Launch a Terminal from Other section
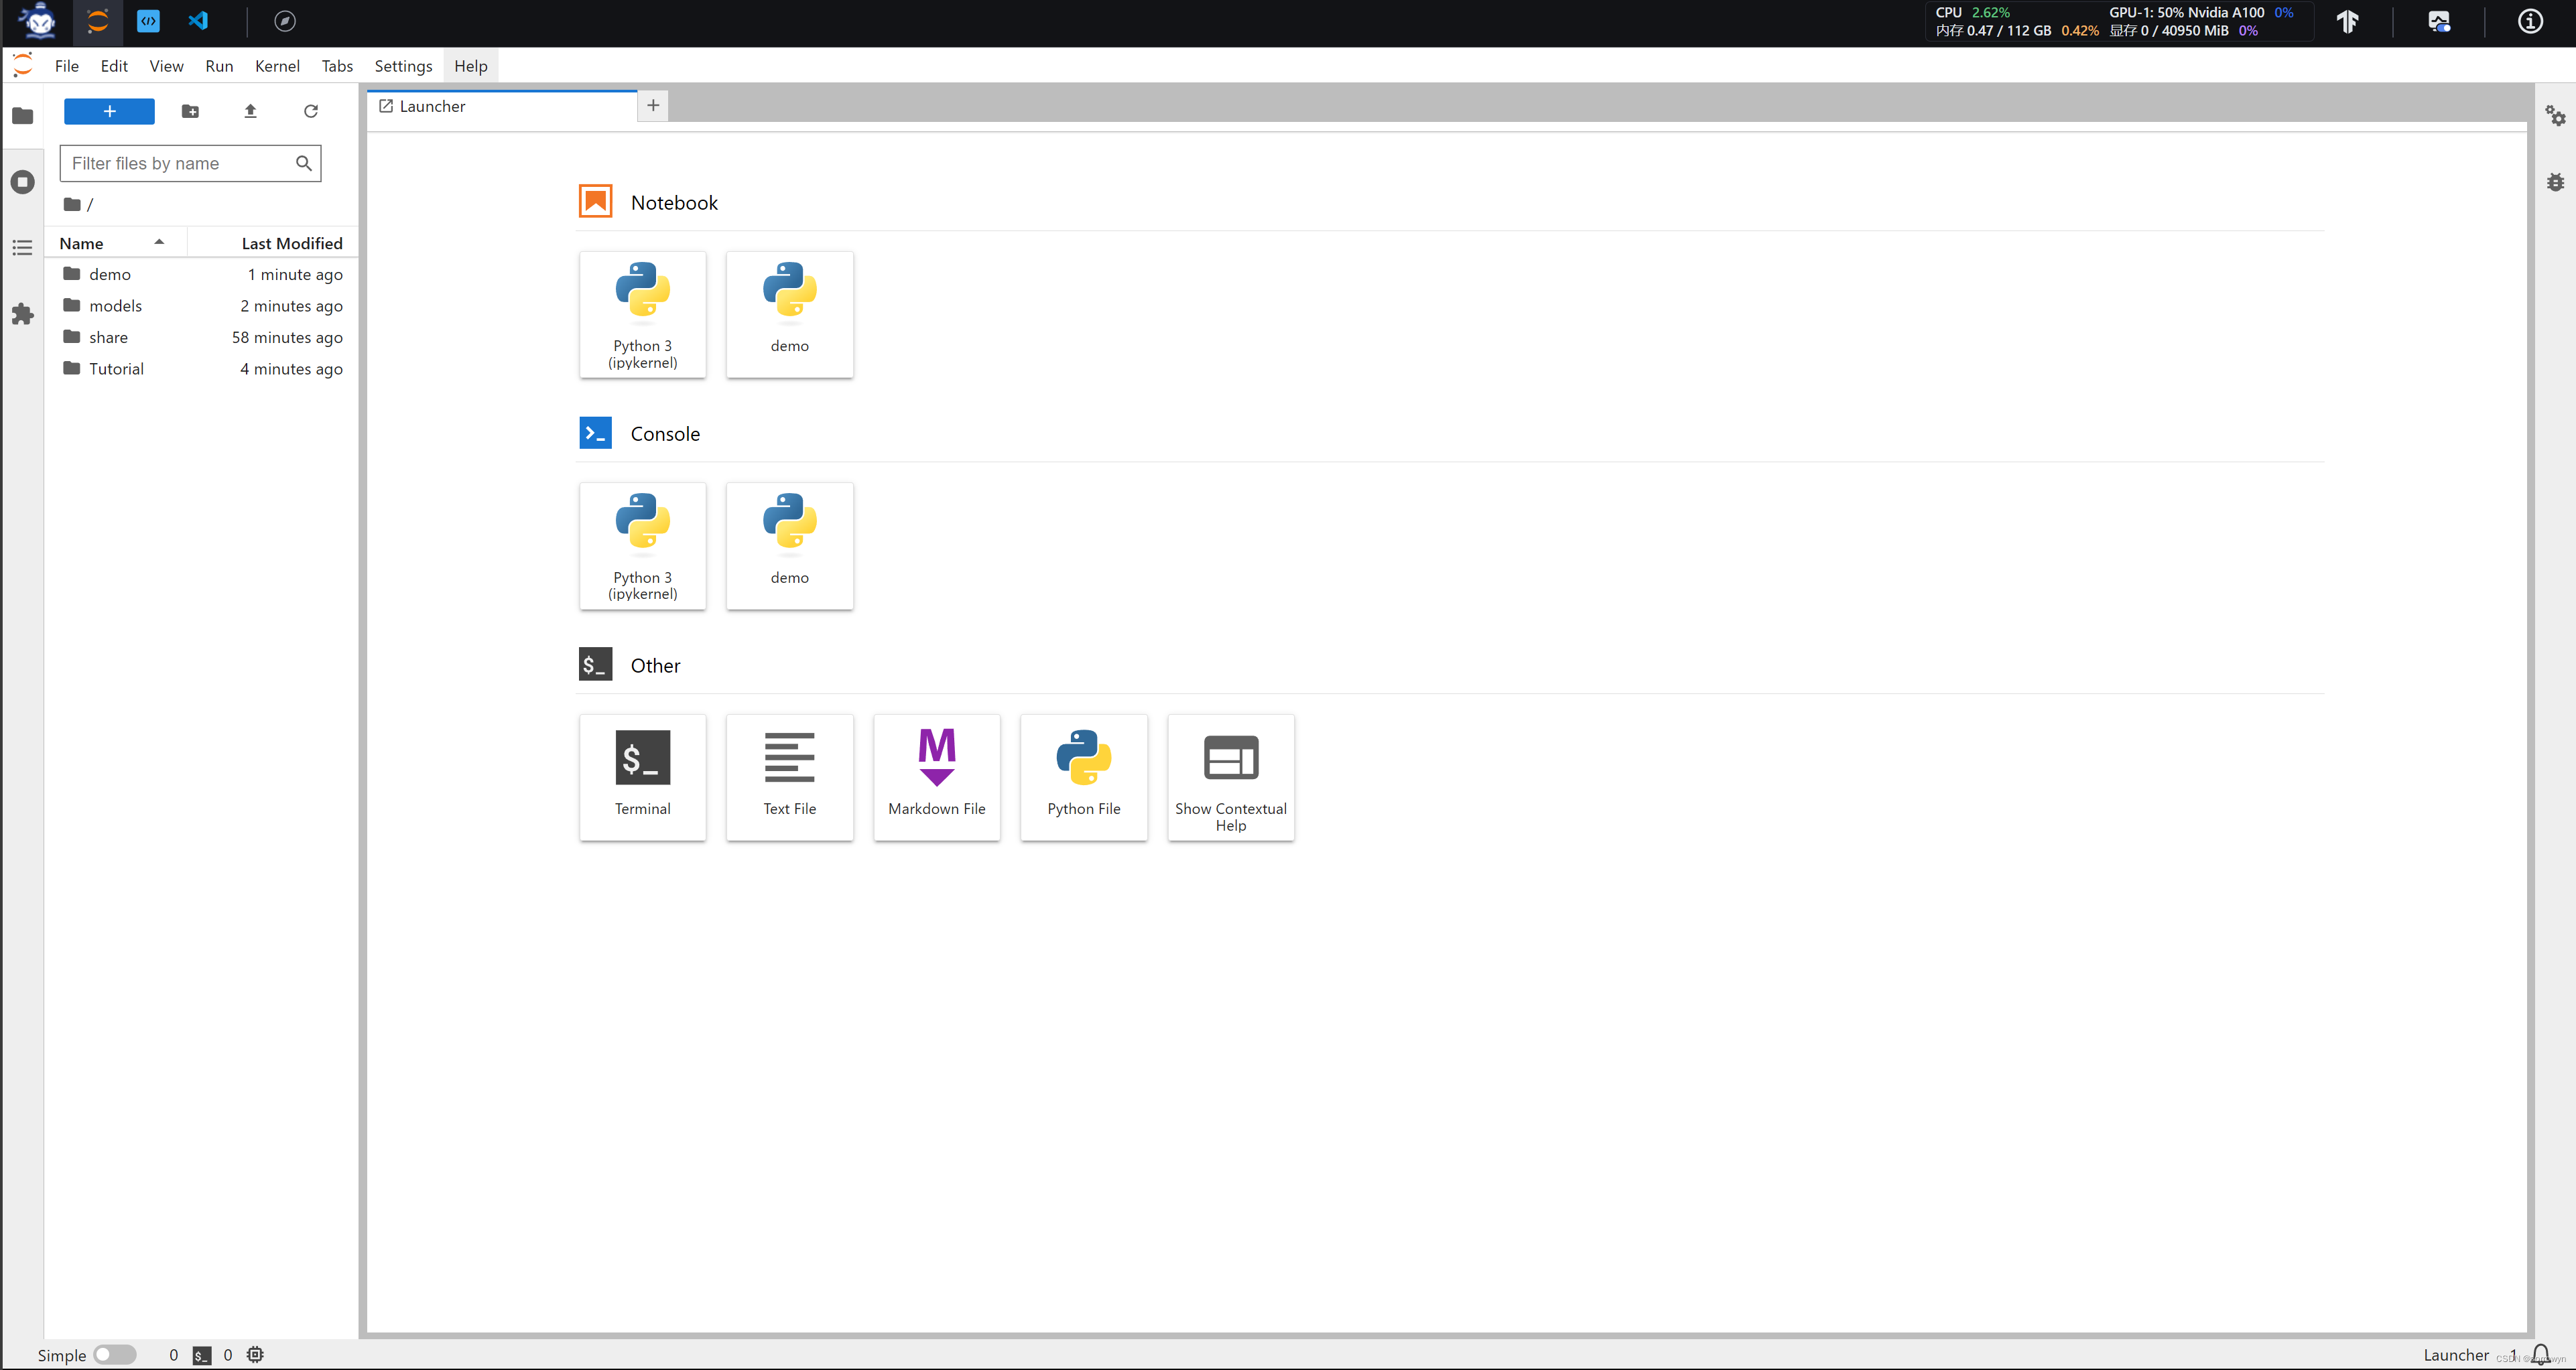This screenshot has width=2576, height=1370. point(642,776)
